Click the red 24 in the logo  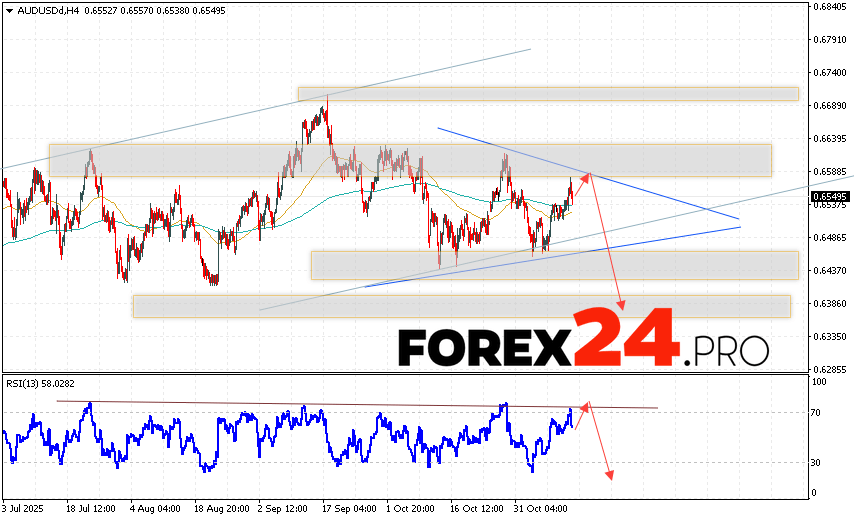point(626,338)
